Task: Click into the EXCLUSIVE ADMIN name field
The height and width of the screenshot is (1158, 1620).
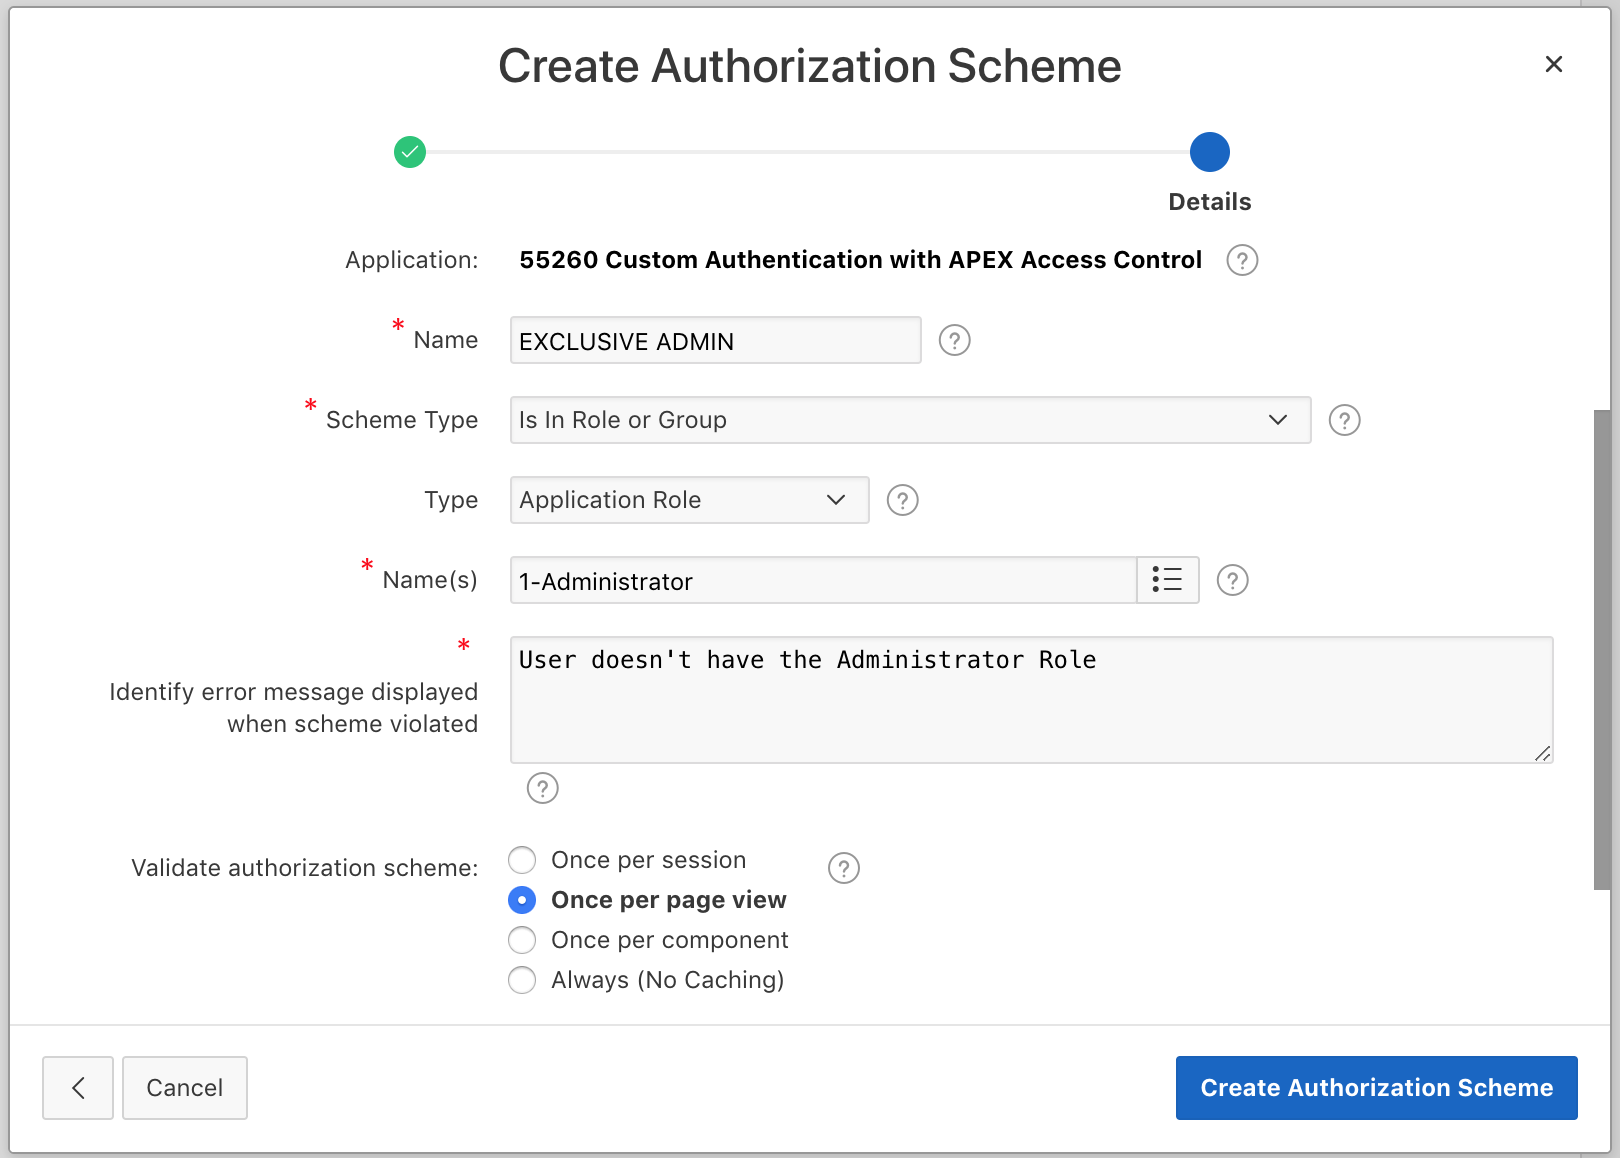Action: [714, 340]
